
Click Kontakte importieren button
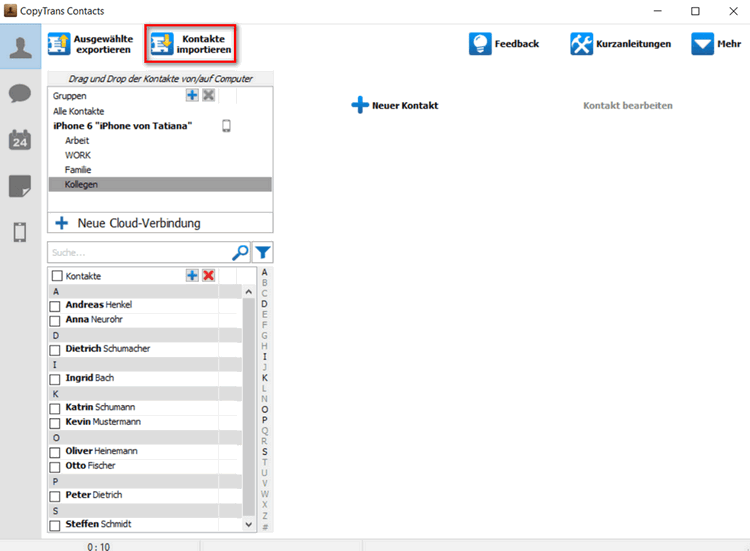click(190, 44)
